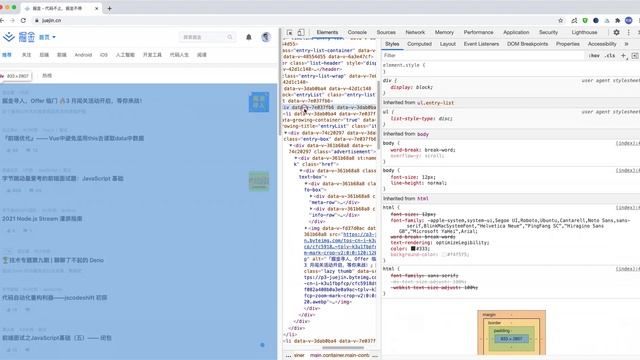Switch to the Sources tab
This screenshot has height=360, width=640.
(386, 32)
